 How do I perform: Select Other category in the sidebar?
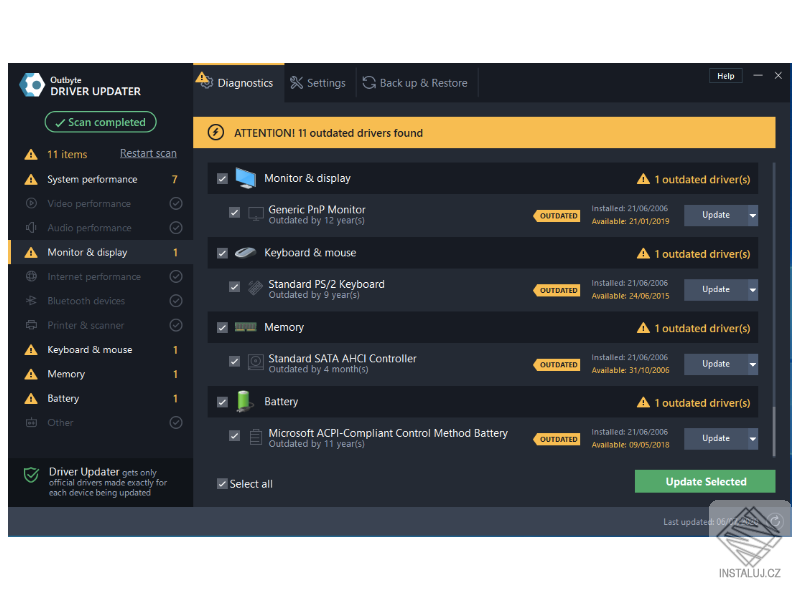[x=101, y=422]
